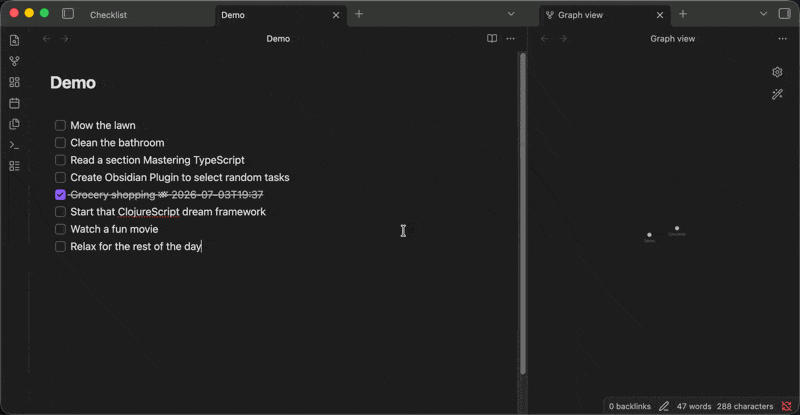
Task: Check the Mow the lawn task
Action: pyautogui.click(x=60, y=126)
